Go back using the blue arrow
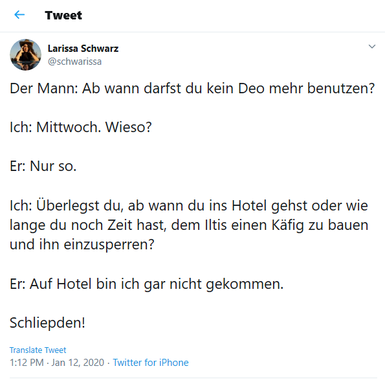Viewport: 385px width, 386px height. (x=20, y=15)
